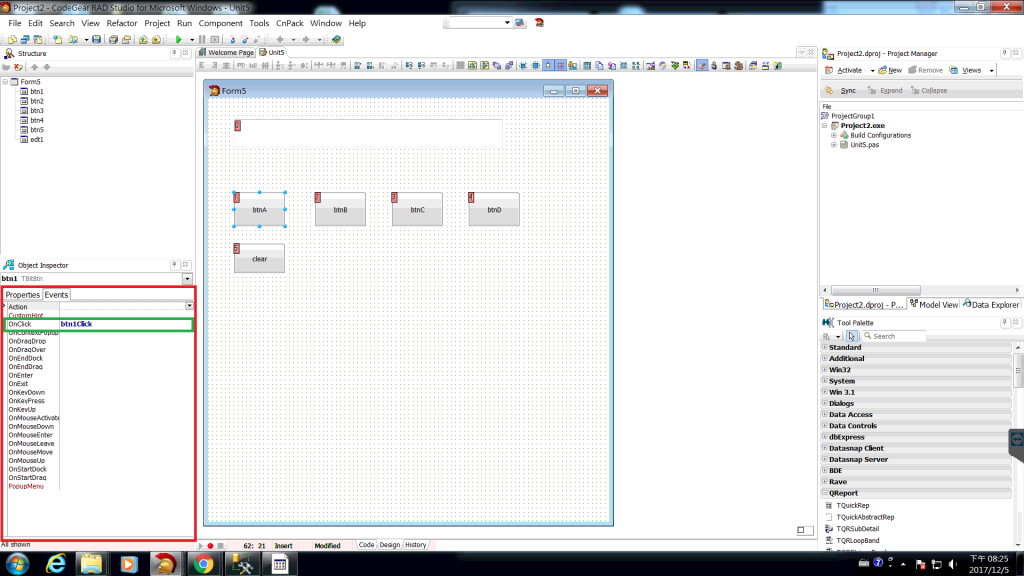
Task: Click the New button in Project Manager
Action: pos(890,71)
